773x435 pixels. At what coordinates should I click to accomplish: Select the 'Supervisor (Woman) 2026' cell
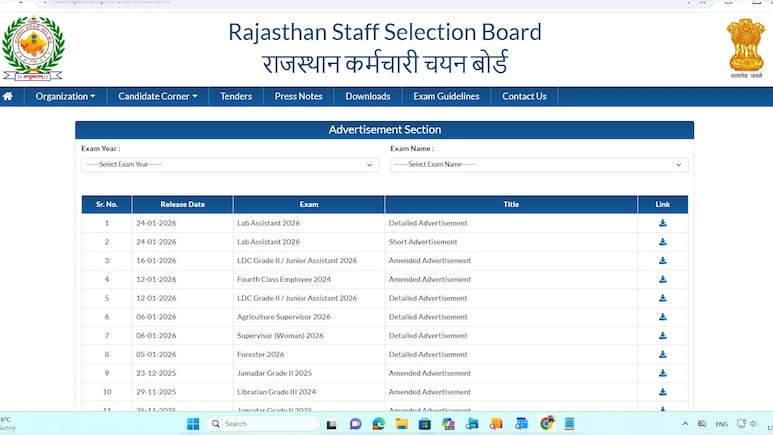click(x=309, y=335)
